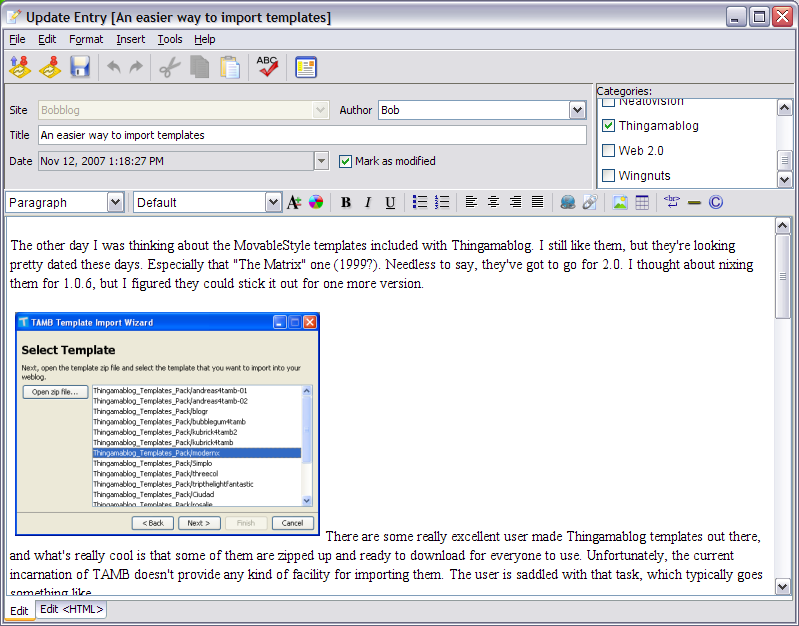Image resolution: width=799 pixels, height=626 pixels.
Task: Insert a hyperlink with globe icon
Action: (568, 202)
